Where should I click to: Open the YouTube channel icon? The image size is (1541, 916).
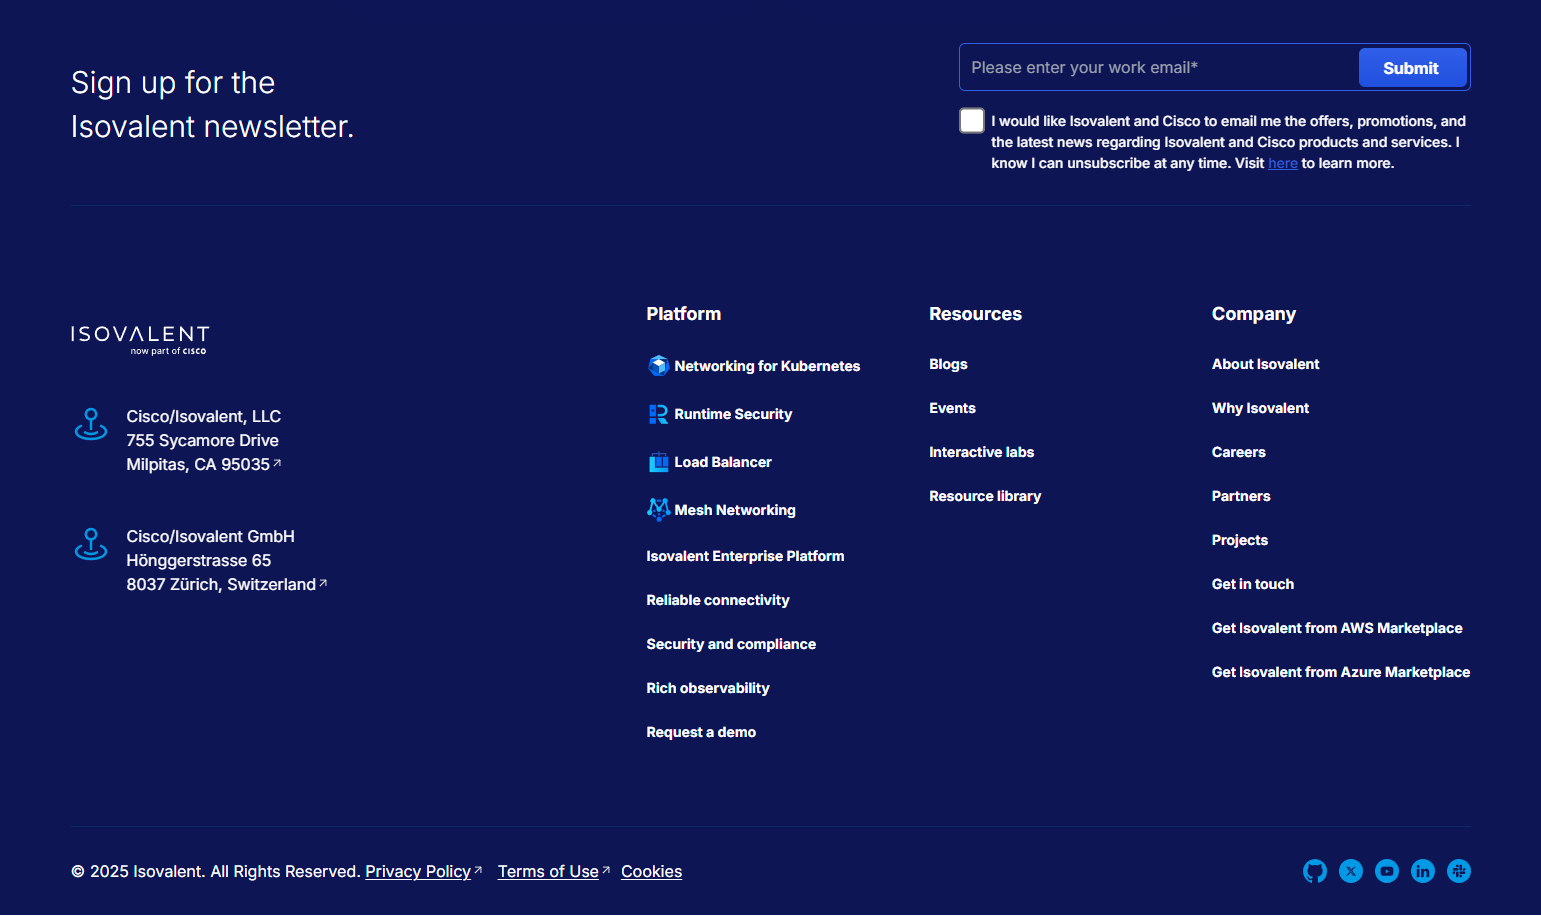(1387, 871)
